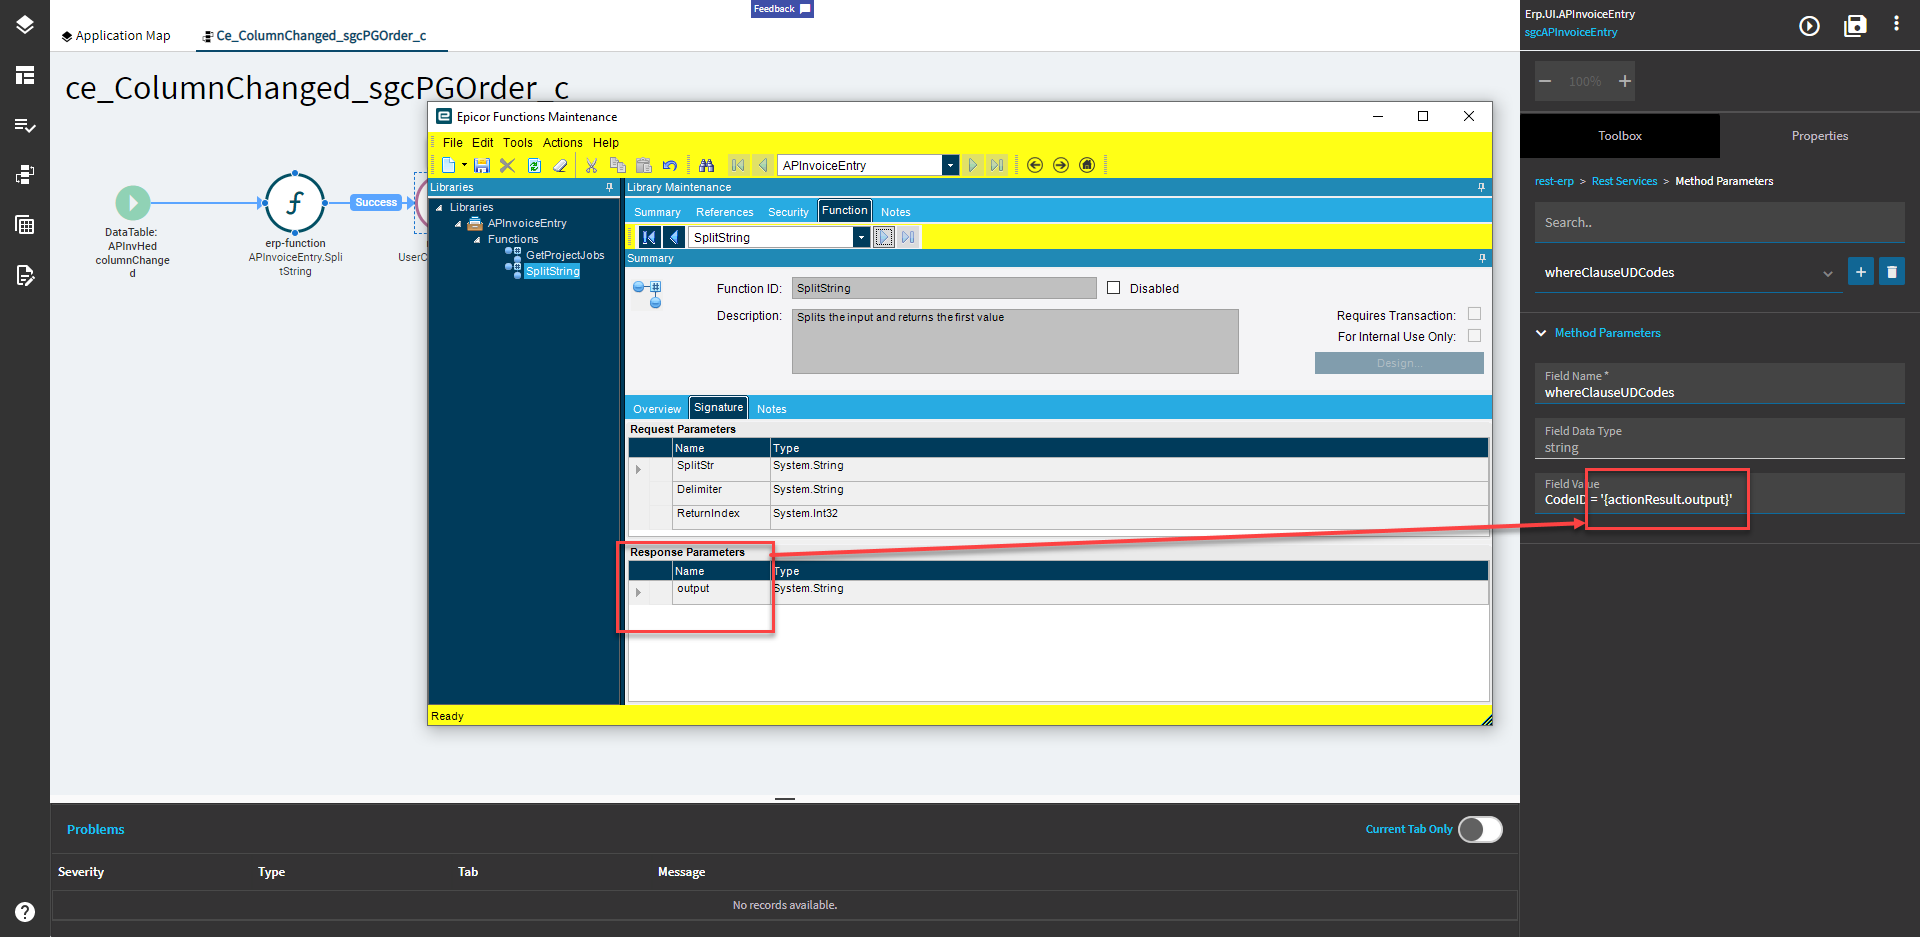Add a method parameter with plus button
Image resolution: width=1920 pixels, height=937 pixels.
click(1860, 272)
